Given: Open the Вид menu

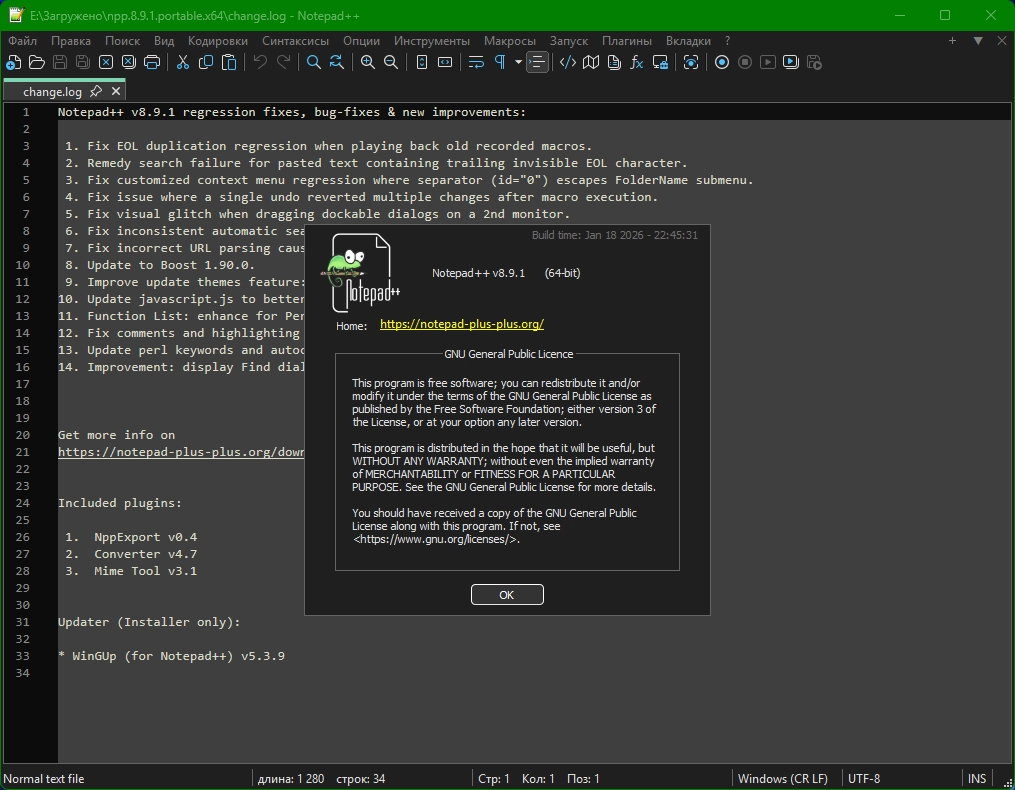Looking at the screenshot, I should click(164, 40).
